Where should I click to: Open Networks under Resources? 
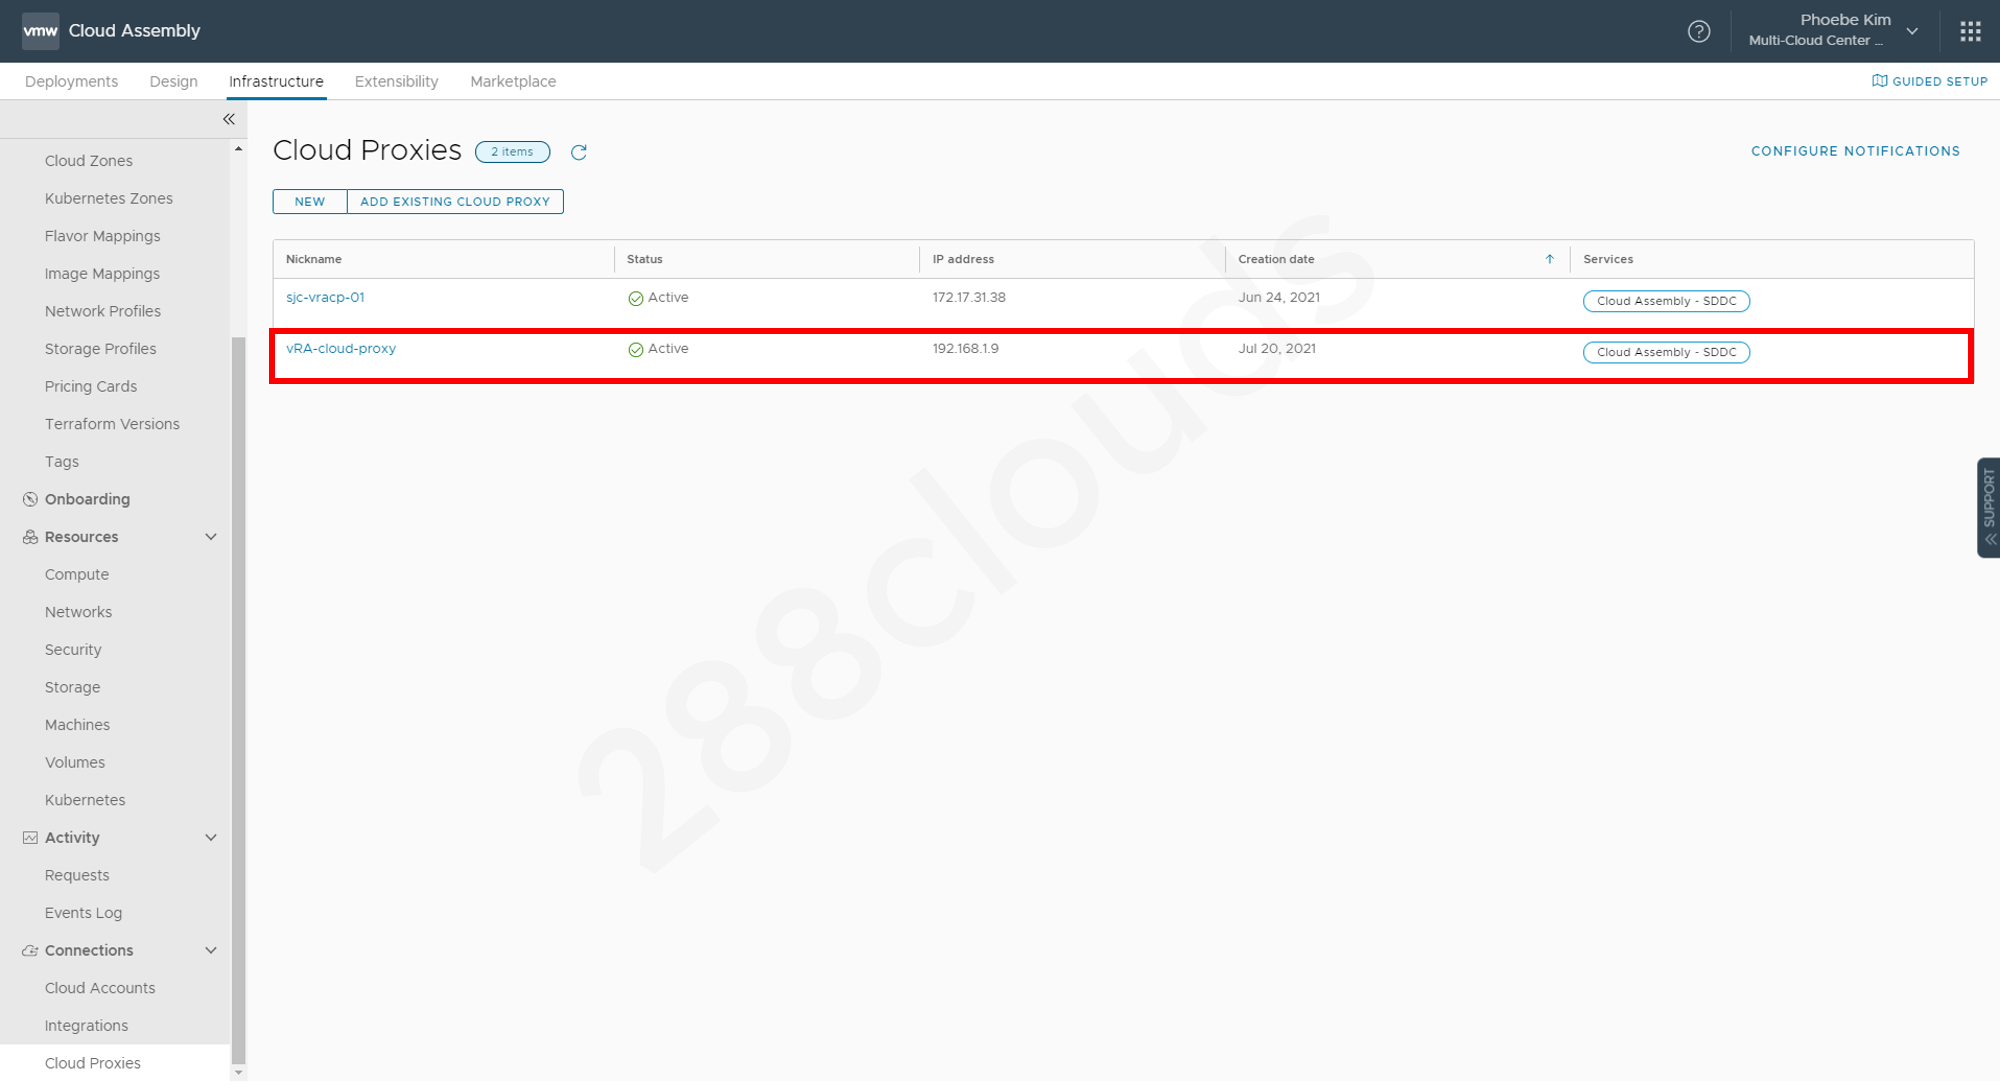click(x=78, y=612)
